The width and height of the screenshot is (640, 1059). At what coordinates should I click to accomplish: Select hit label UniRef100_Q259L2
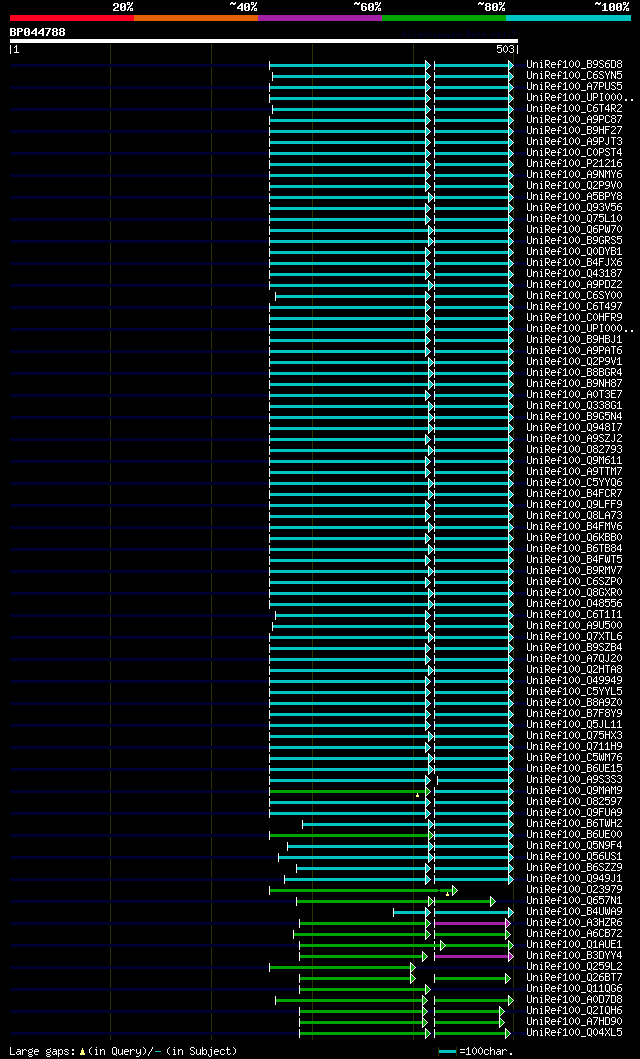575,966
